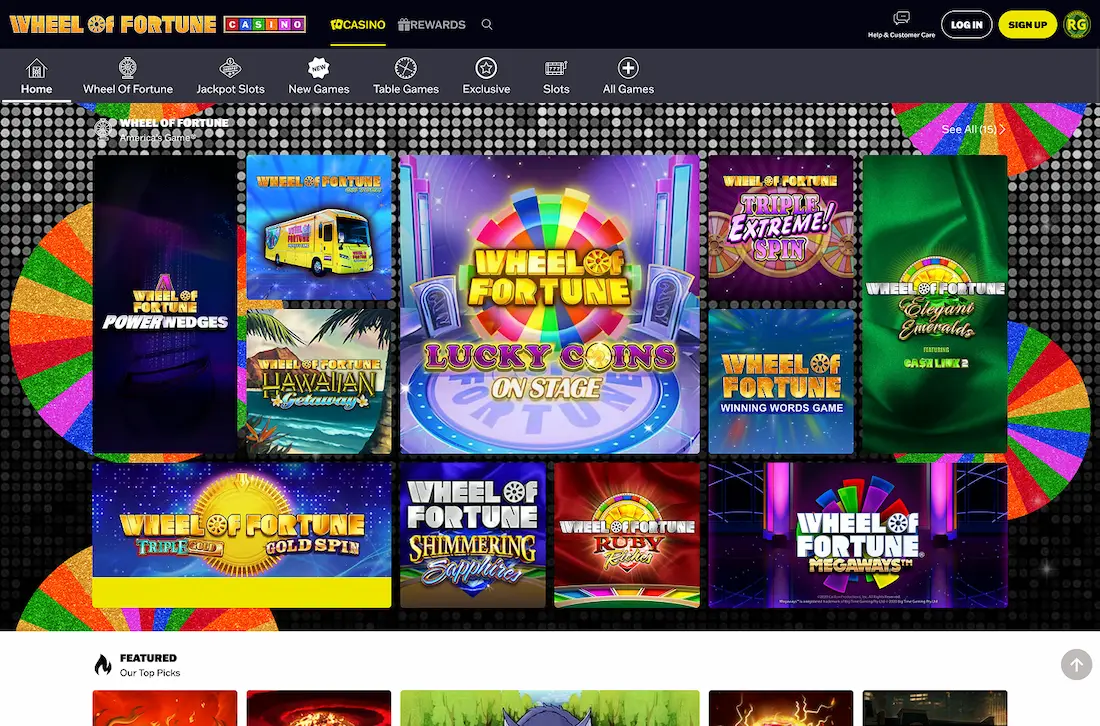
Task: Click the yellow Sign Up button
Action: pyautogui.click(x=1028, y=24)
